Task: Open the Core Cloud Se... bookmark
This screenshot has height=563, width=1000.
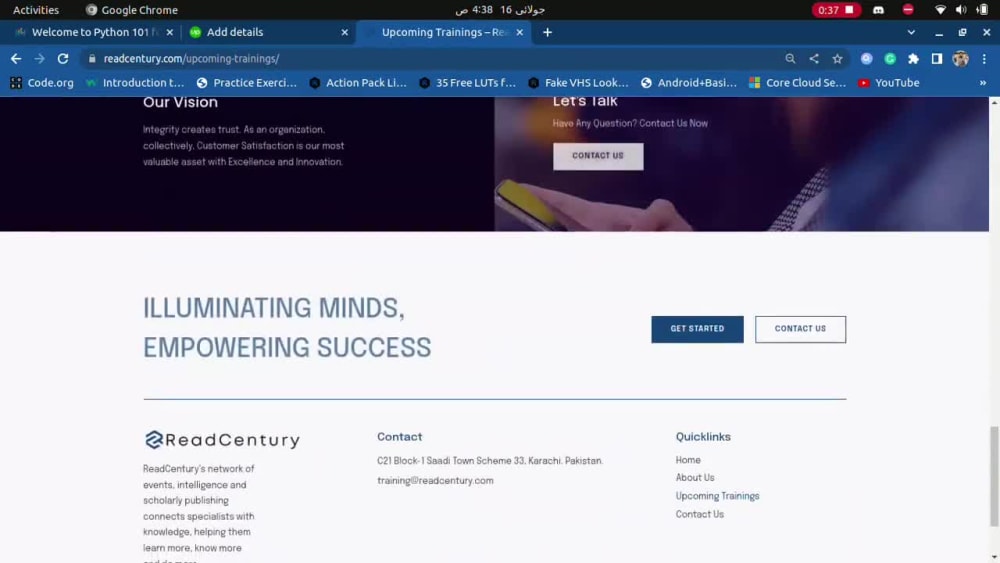Action: pos(798,83)
